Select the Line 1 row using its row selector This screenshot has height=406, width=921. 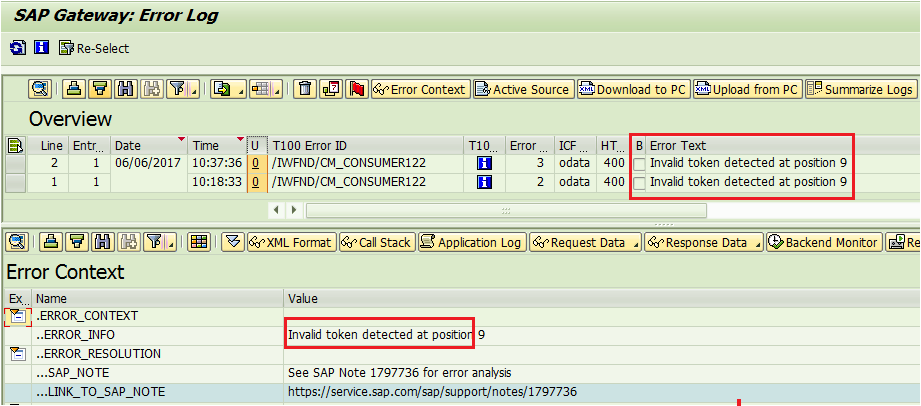click(15, 183)
